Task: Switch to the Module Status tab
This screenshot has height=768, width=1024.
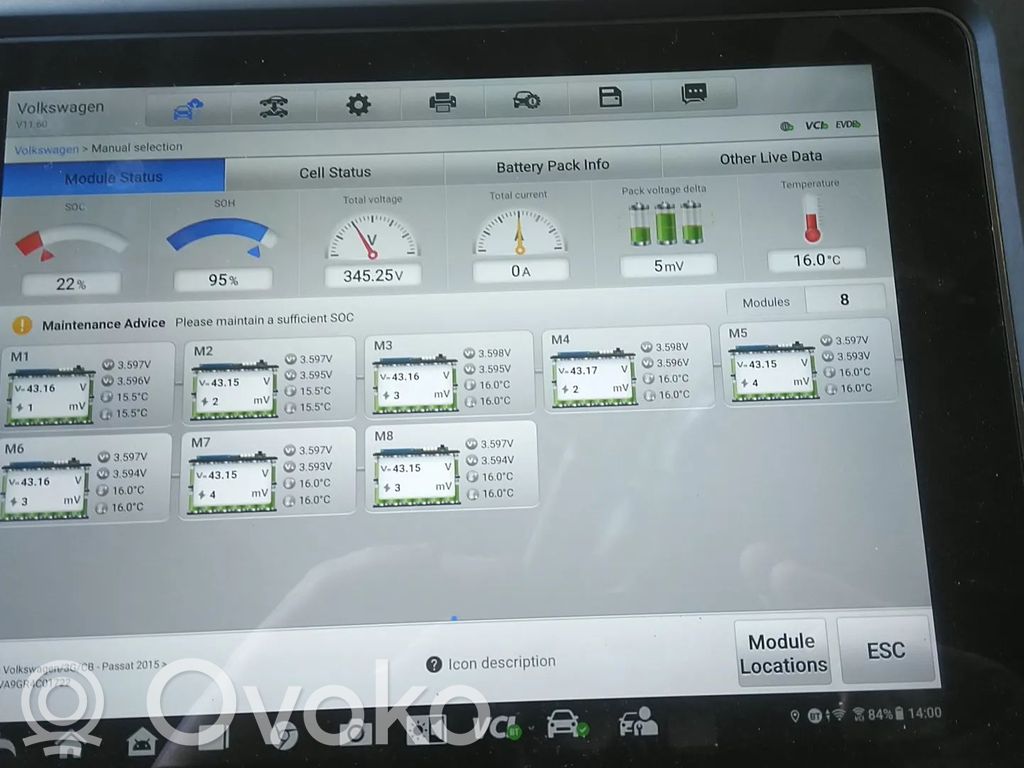Action: [113, 178]
